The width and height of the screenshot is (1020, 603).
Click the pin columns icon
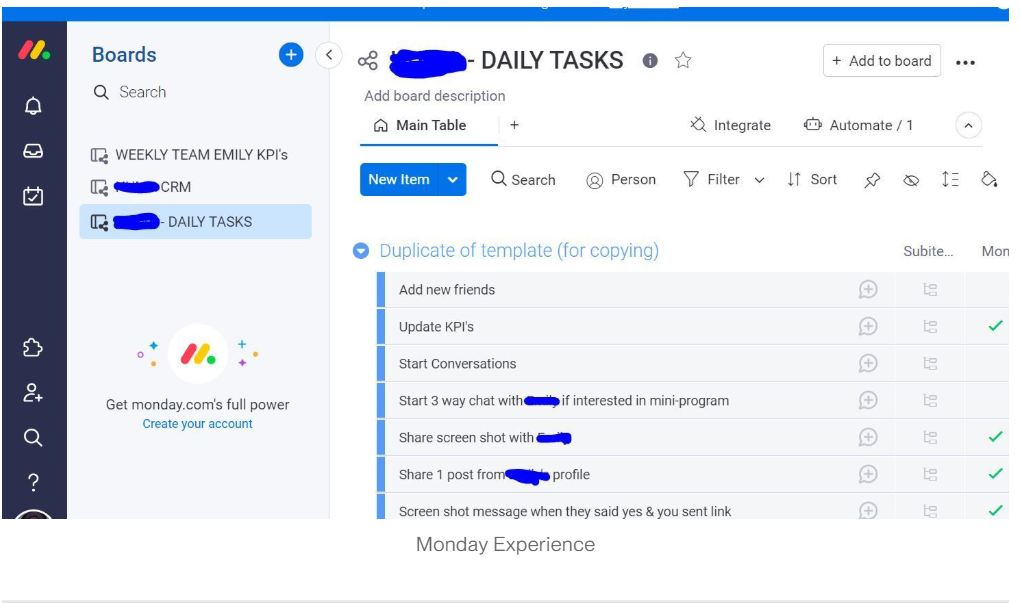pyautogui.click(x=872, y=180)
